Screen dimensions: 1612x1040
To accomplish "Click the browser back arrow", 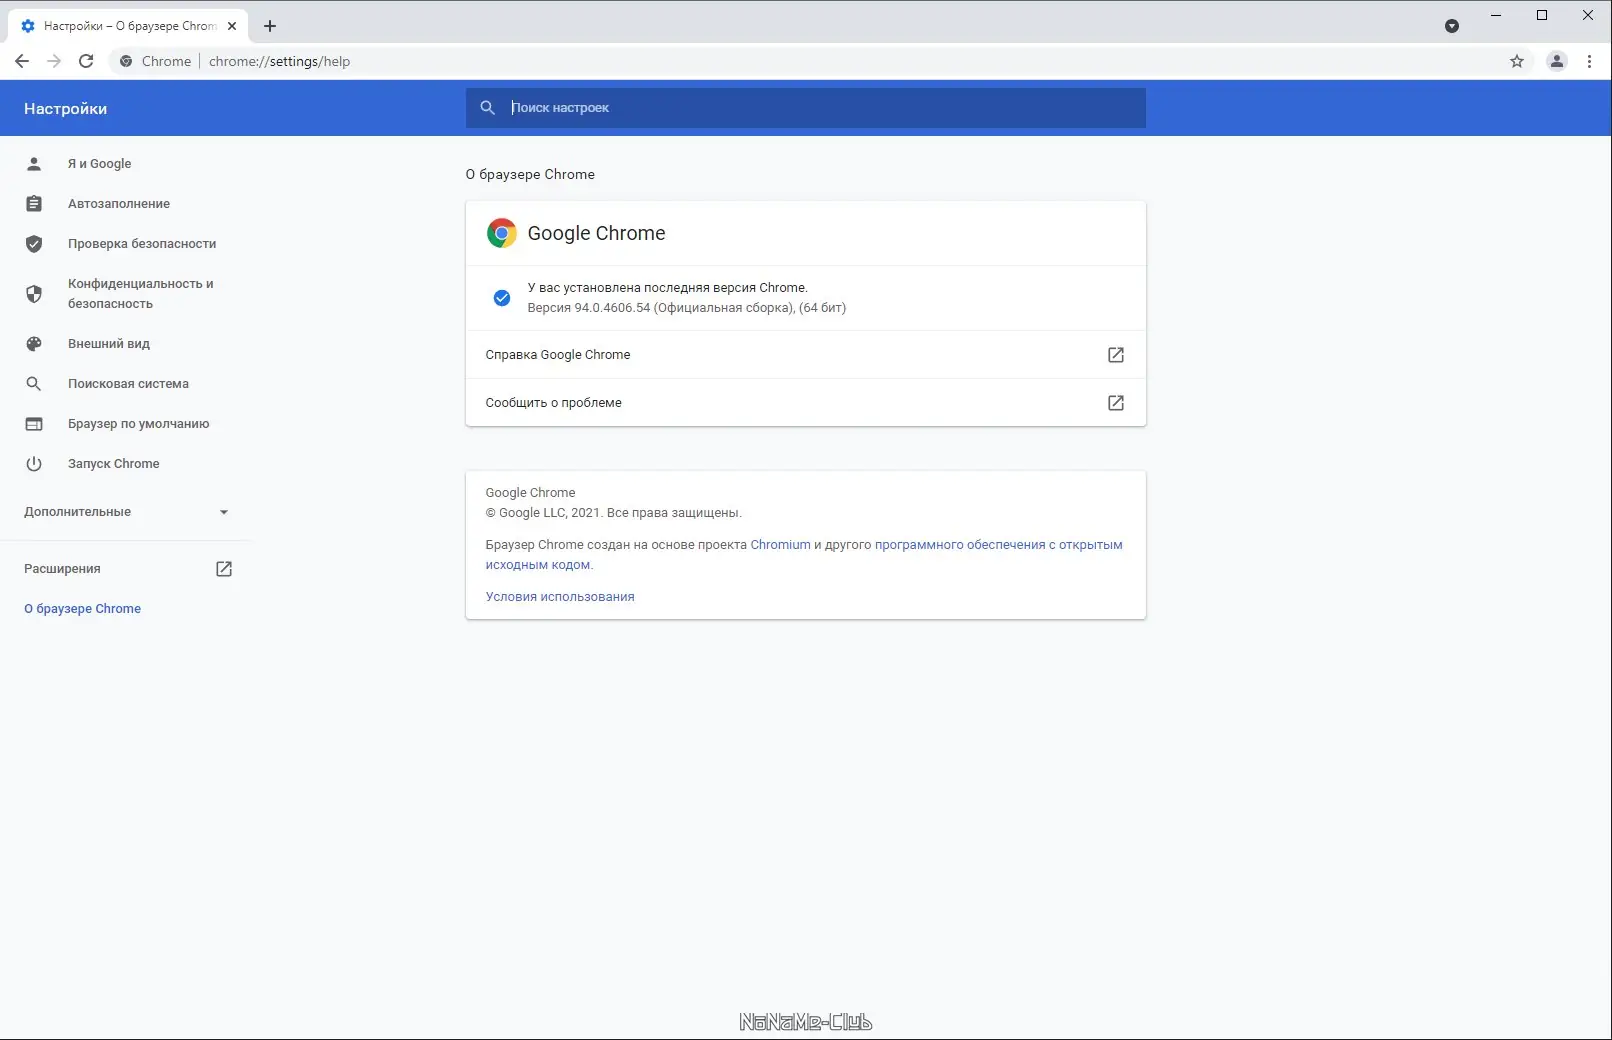I will pyautogui.click(x=22, y=61).
